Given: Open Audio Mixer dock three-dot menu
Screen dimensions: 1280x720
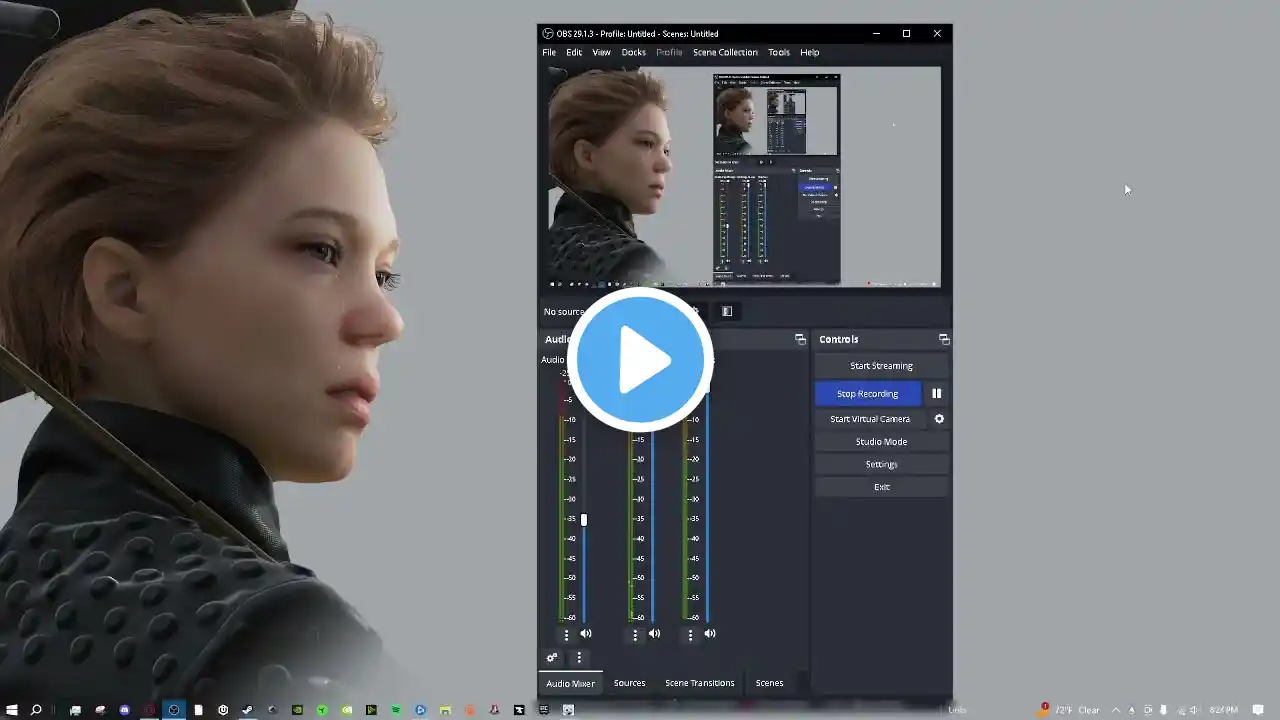Looking at the screenshot, I should (579, 658).
